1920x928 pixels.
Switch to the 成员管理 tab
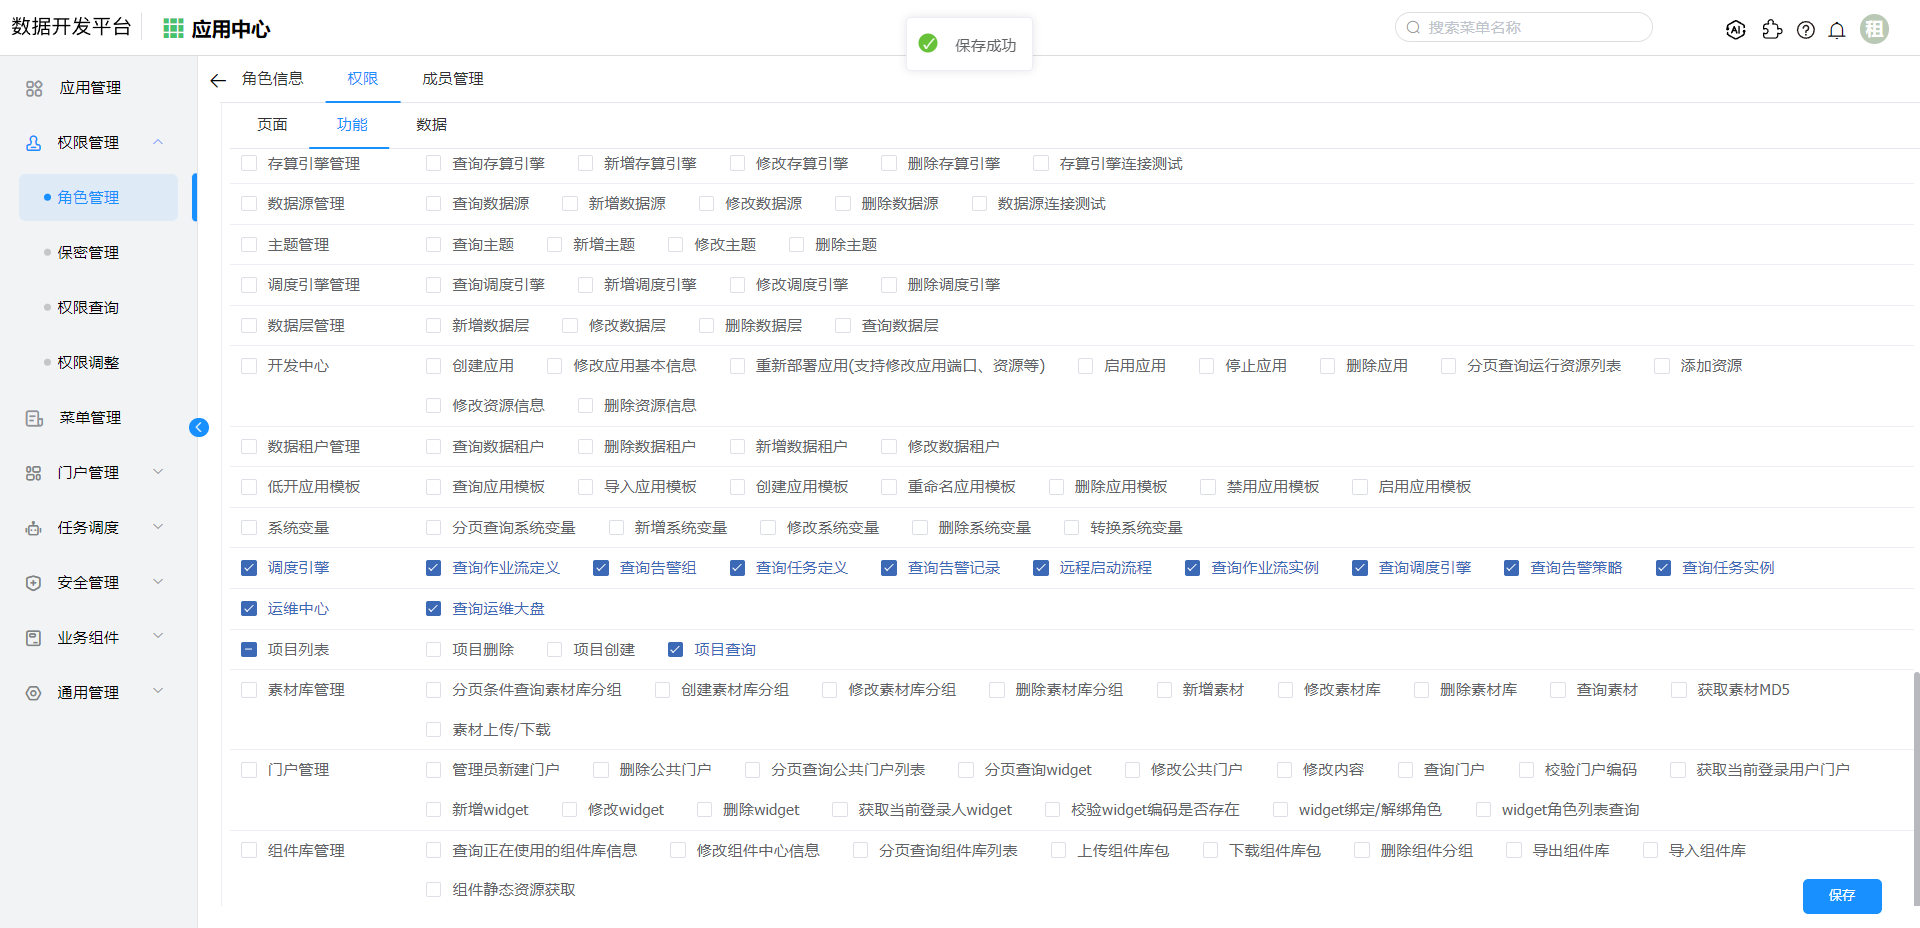coord(452,79)
